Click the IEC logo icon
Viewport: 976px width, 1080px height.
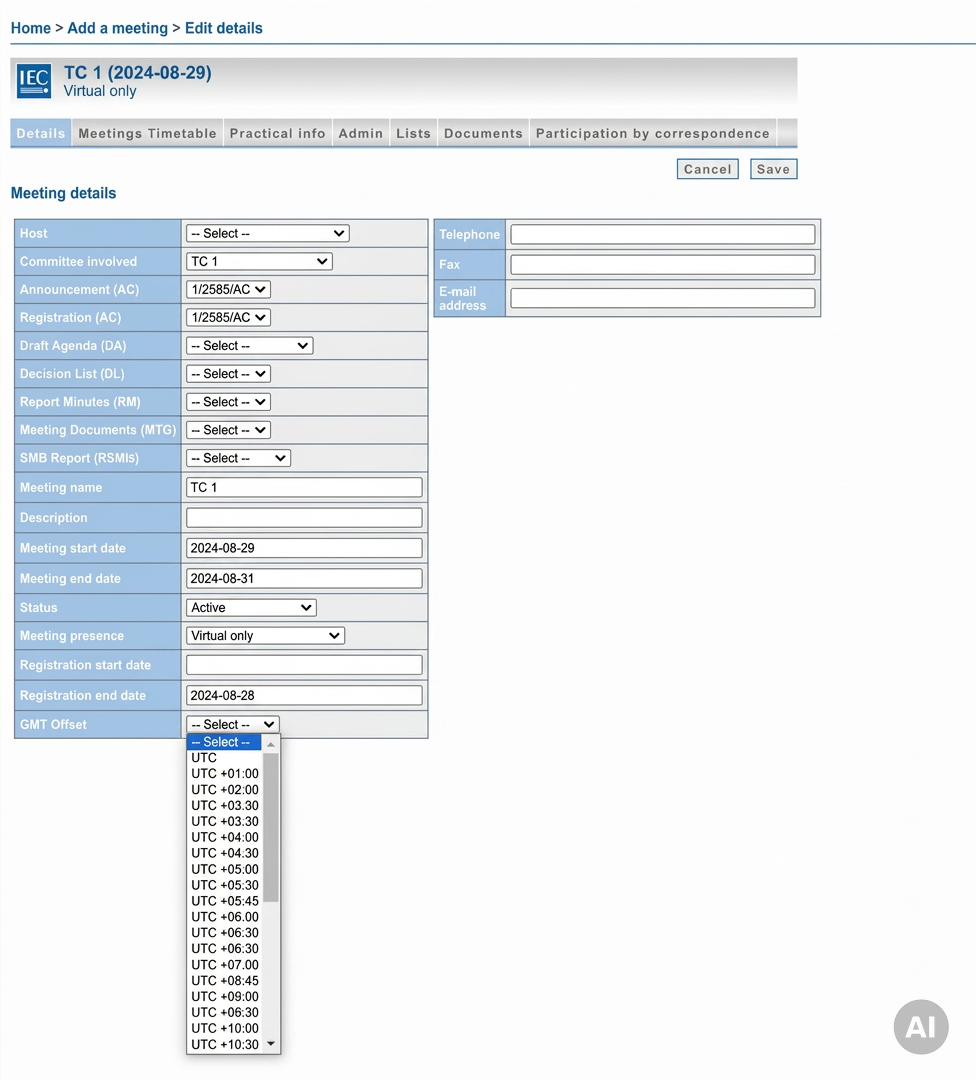pyautogui.click(x=34, y=81)
